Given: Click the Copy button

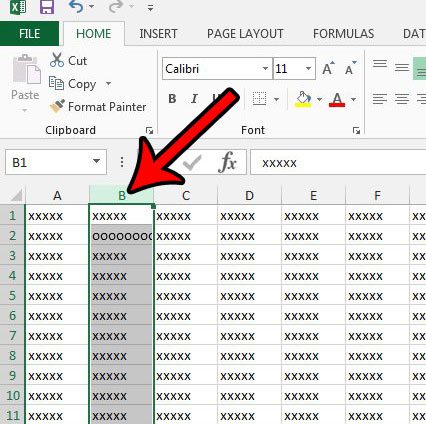Looking at the screenshot, I should click(73, 83).
